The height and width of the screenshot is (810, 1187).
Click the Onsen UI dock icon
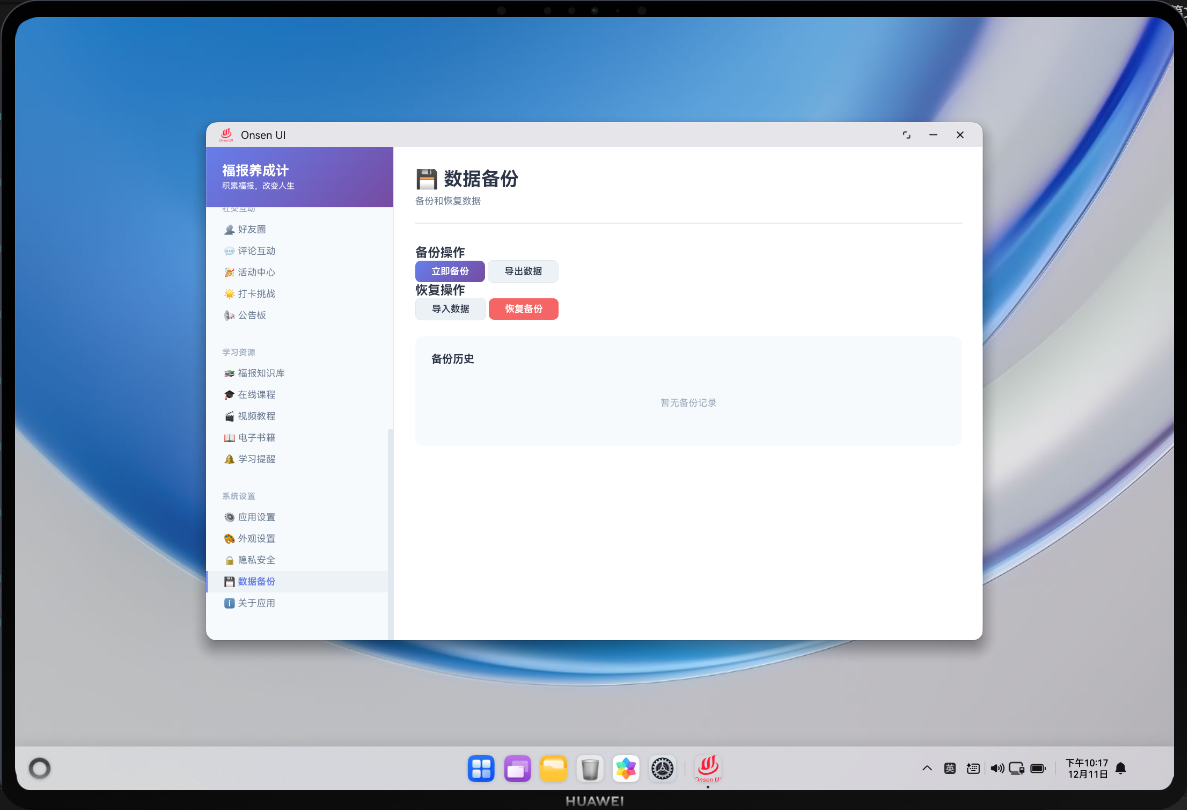point(707,768)
